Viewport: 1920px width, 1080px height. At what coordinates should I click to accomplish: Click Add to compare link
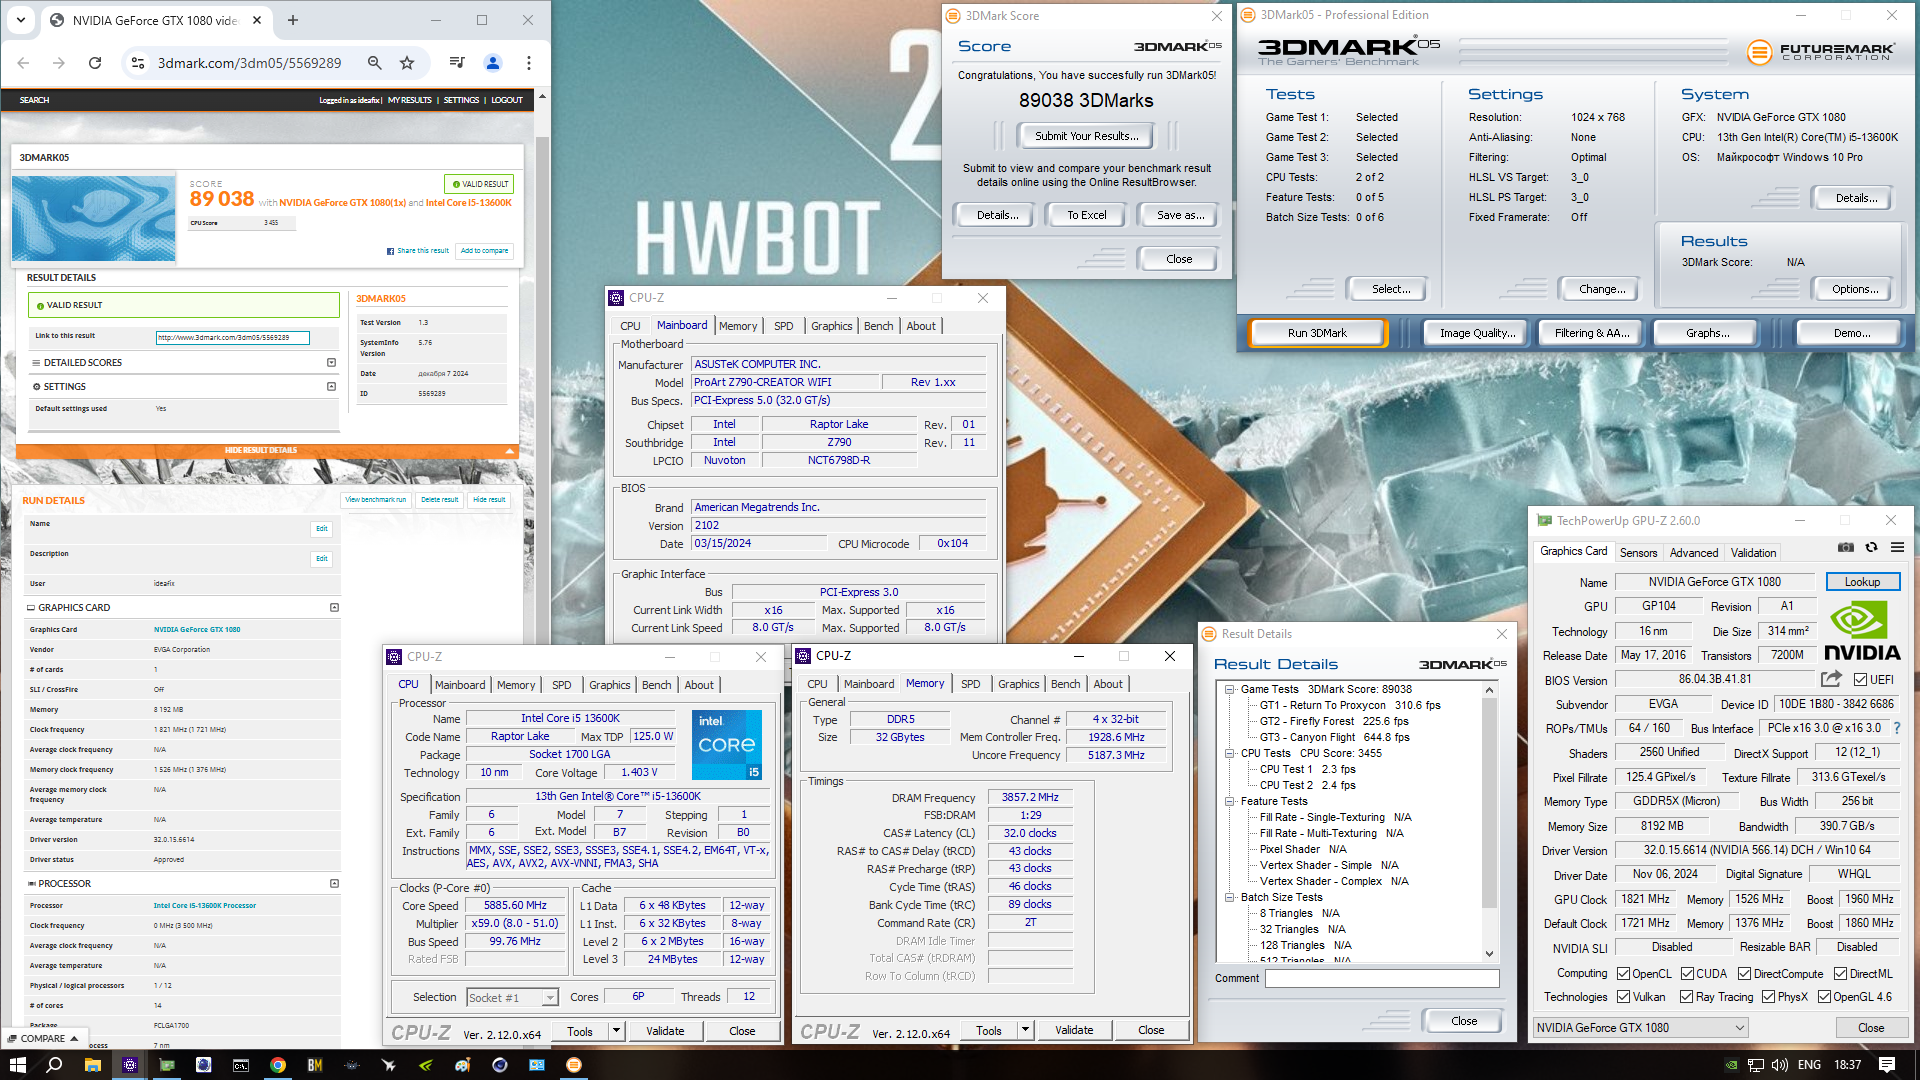pos(484,251)
